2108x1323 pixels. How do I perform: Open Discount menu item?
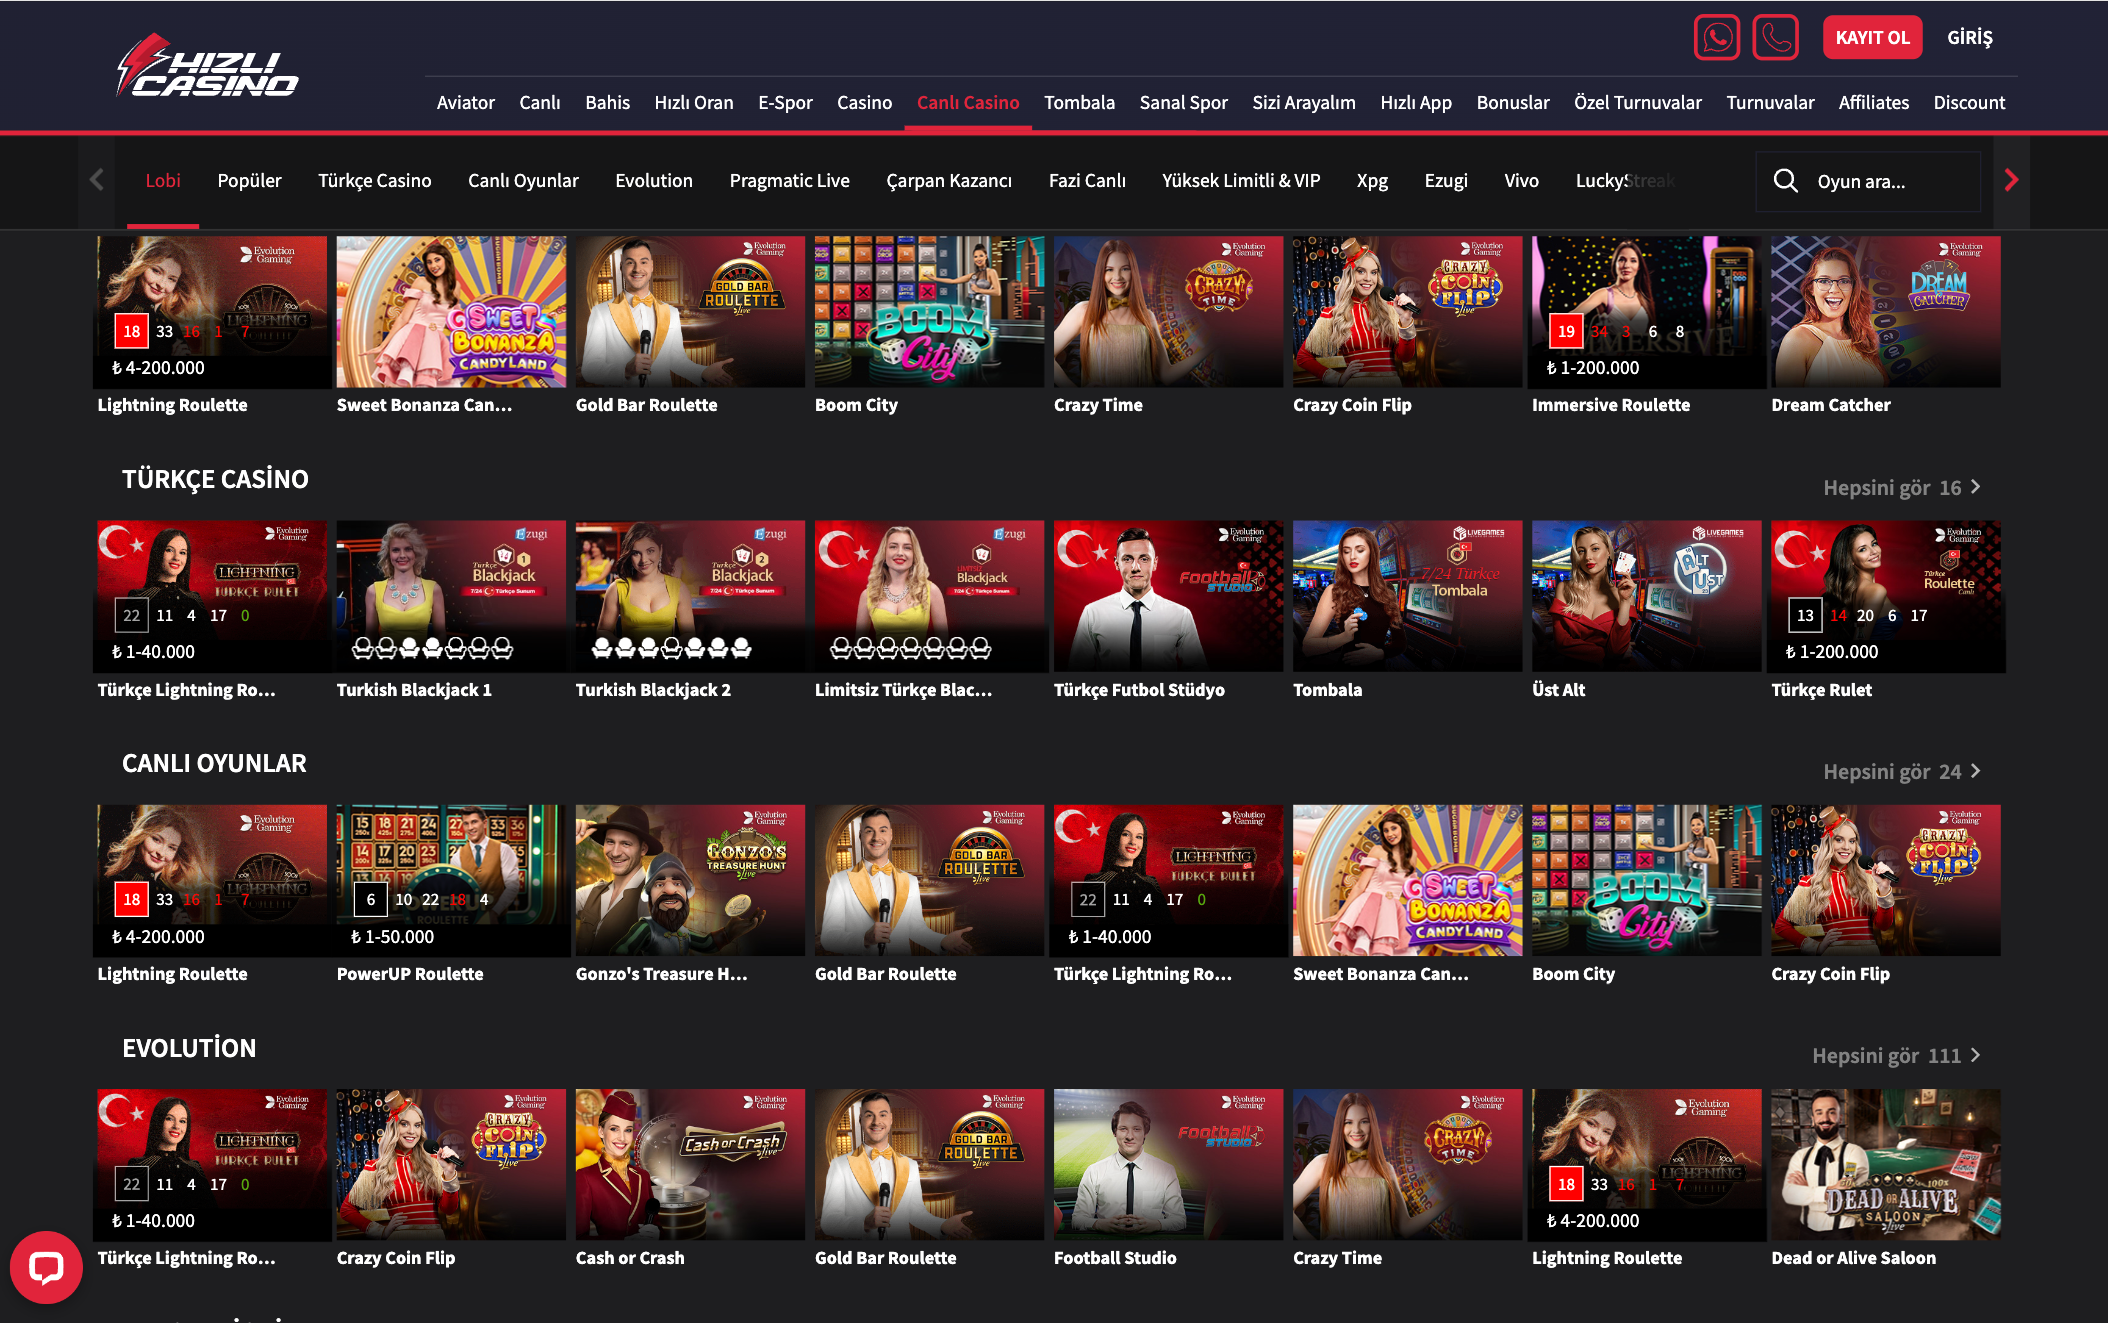pyautogui.click(x=1969, y=103)
